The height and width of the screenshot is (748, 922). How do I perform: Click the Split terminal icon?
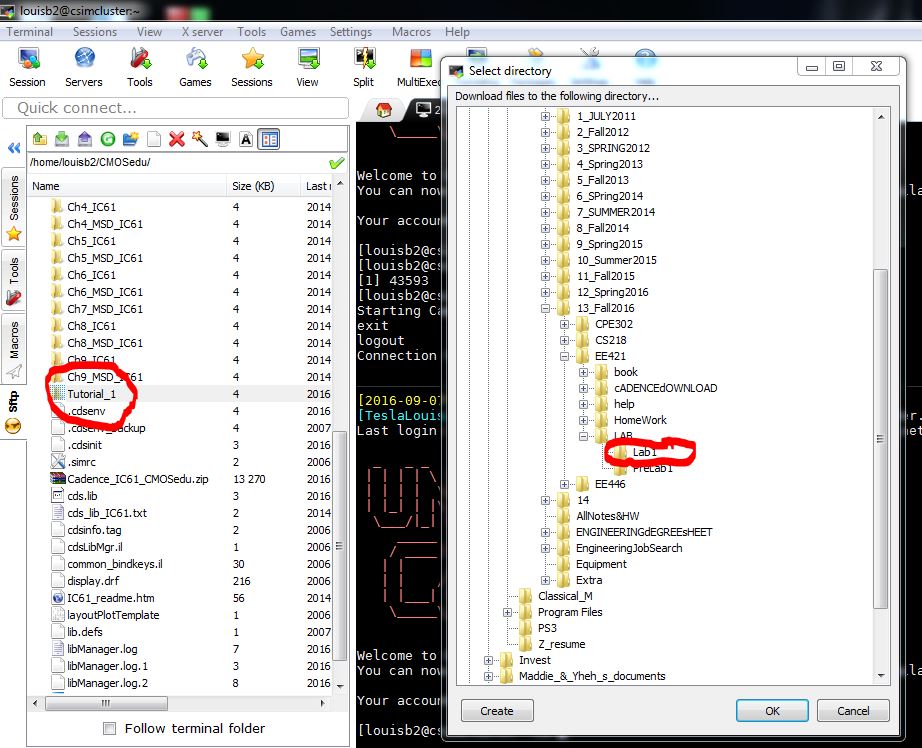pos(363,66)
